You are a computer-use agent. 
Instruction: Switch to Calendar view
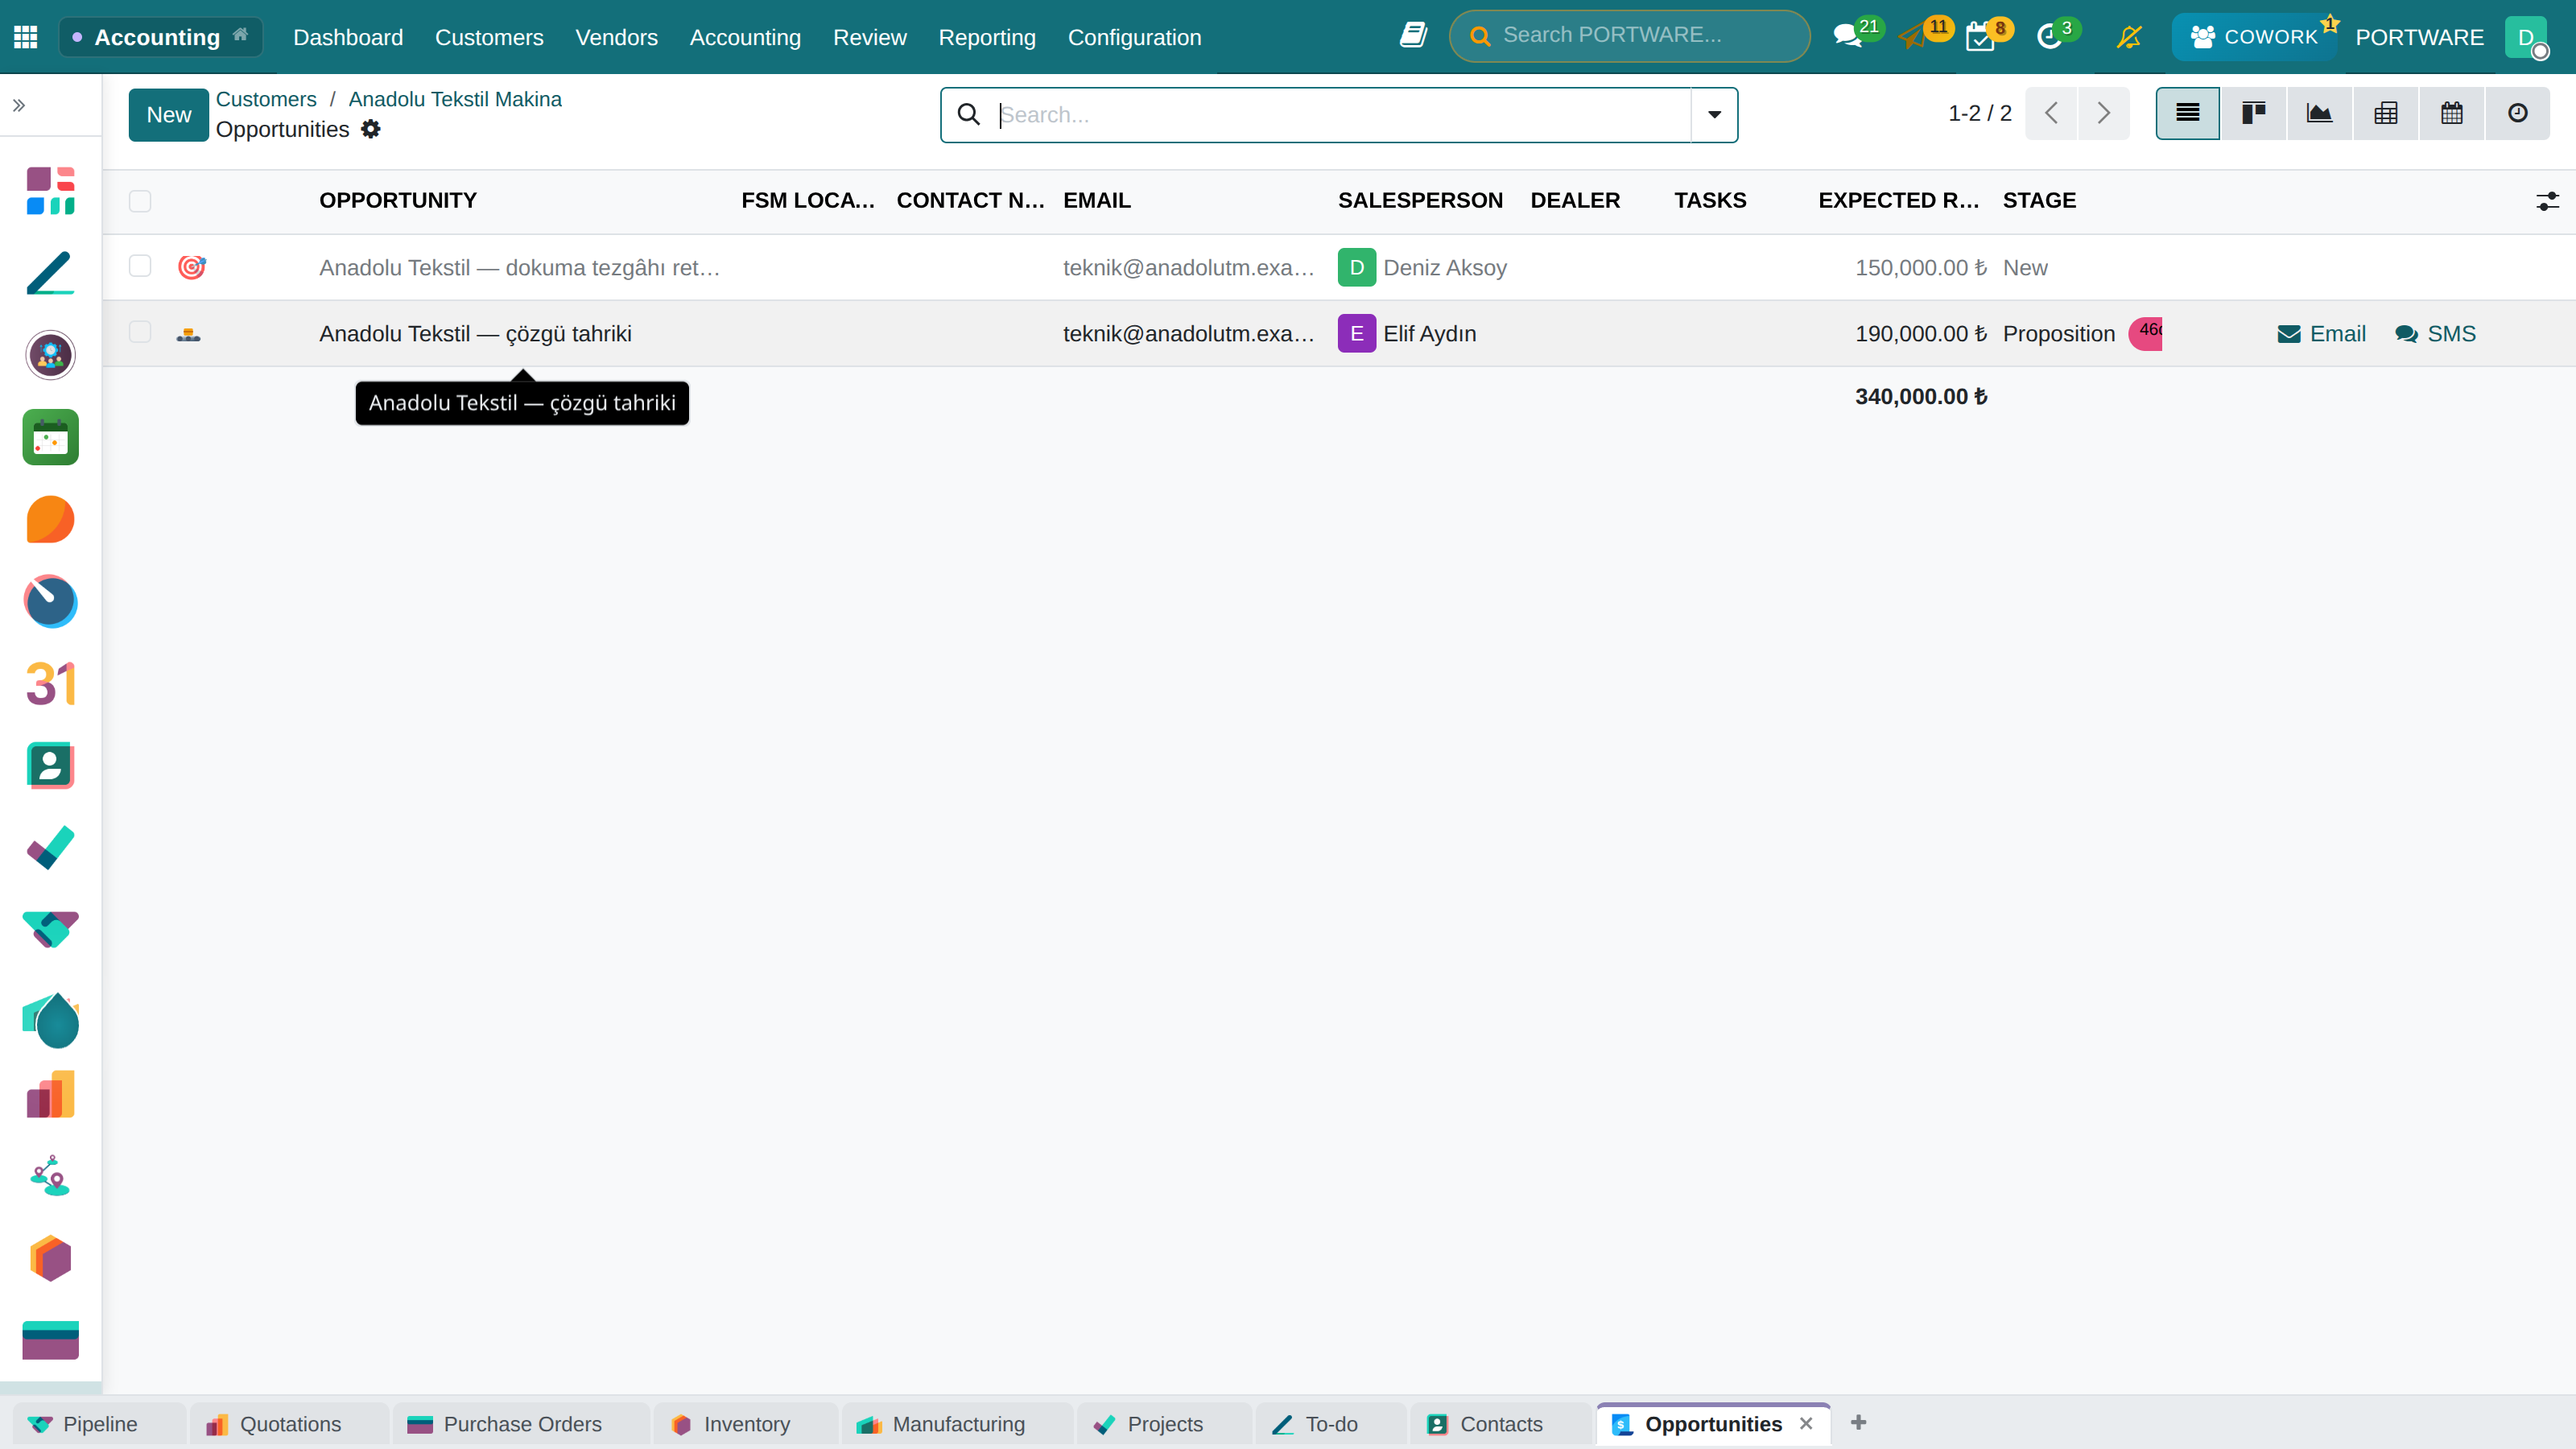click(2451, 113)
